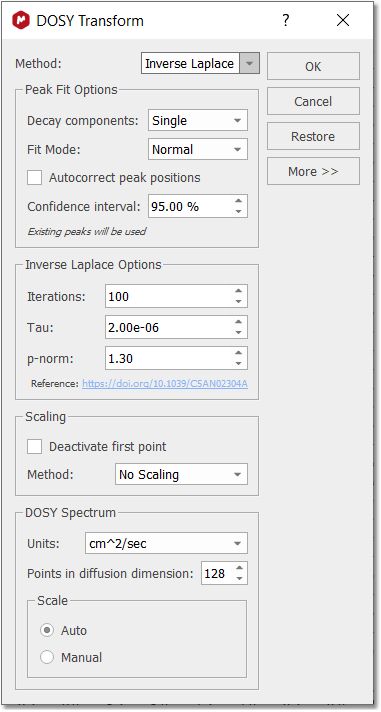Open the doi.org reference link
The image size is (381, 712).
pos(165,384)
